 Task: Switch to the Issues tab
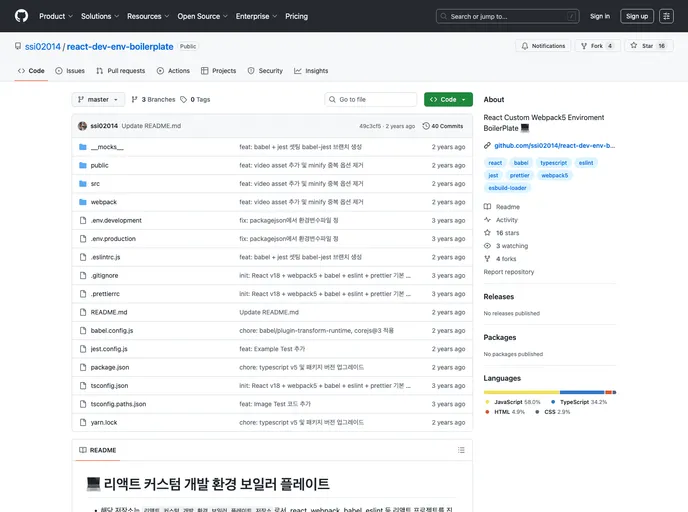coord(70,71)
